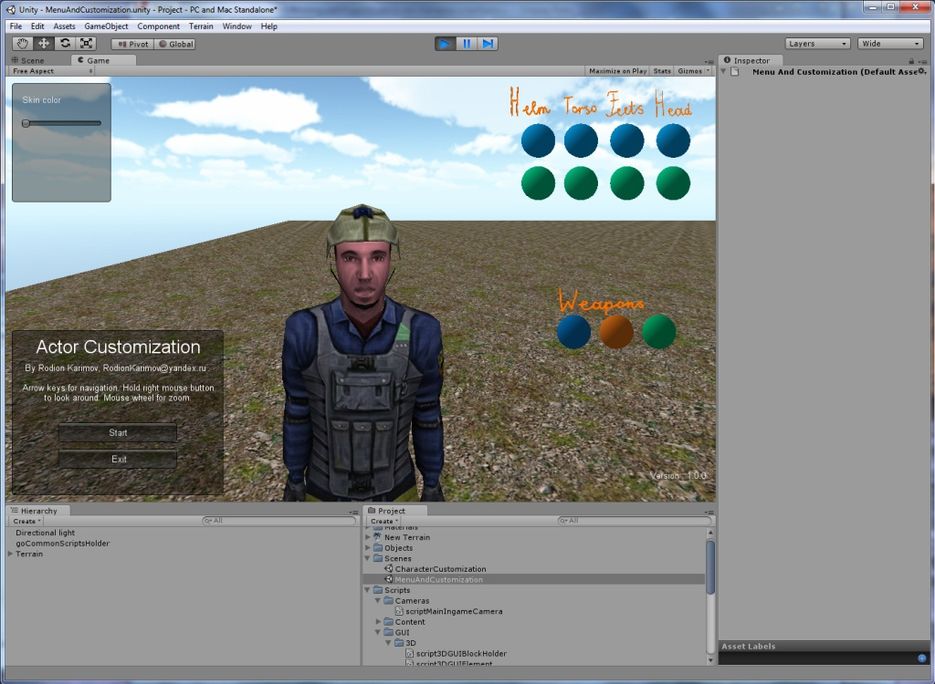Open the Hierarchy Create dropdown
The width and height of the screenshot is (935, 684).
26,521
